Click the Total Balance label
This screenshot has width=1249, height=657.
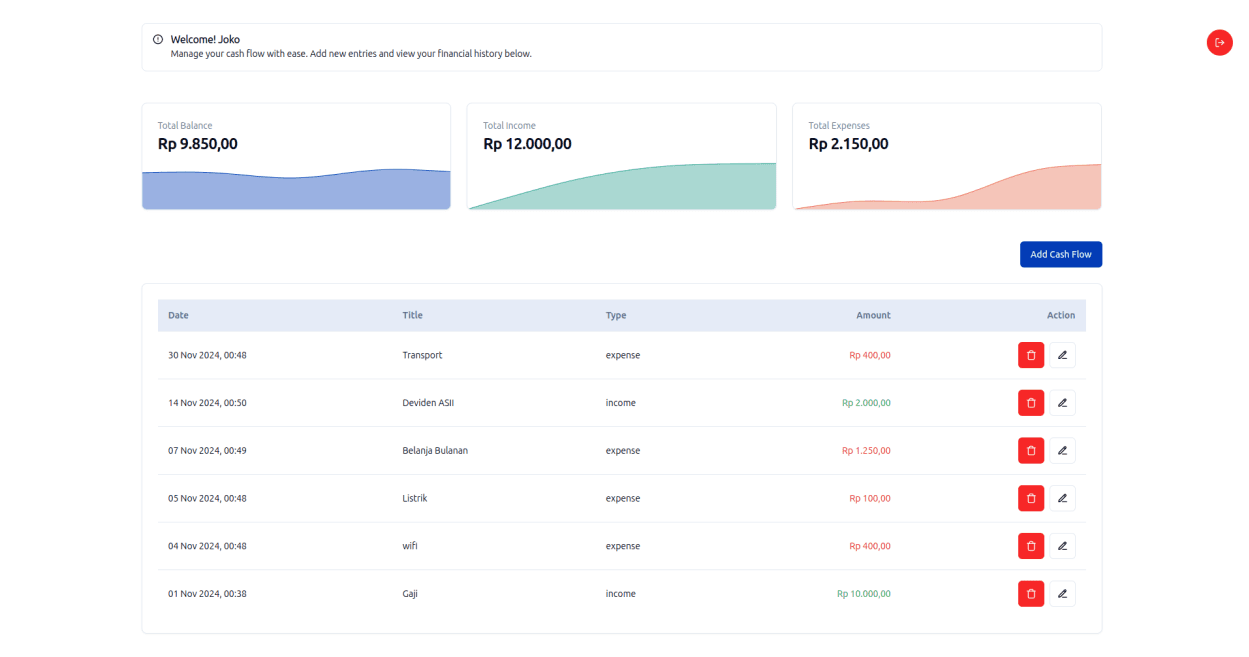coord(185,126)
